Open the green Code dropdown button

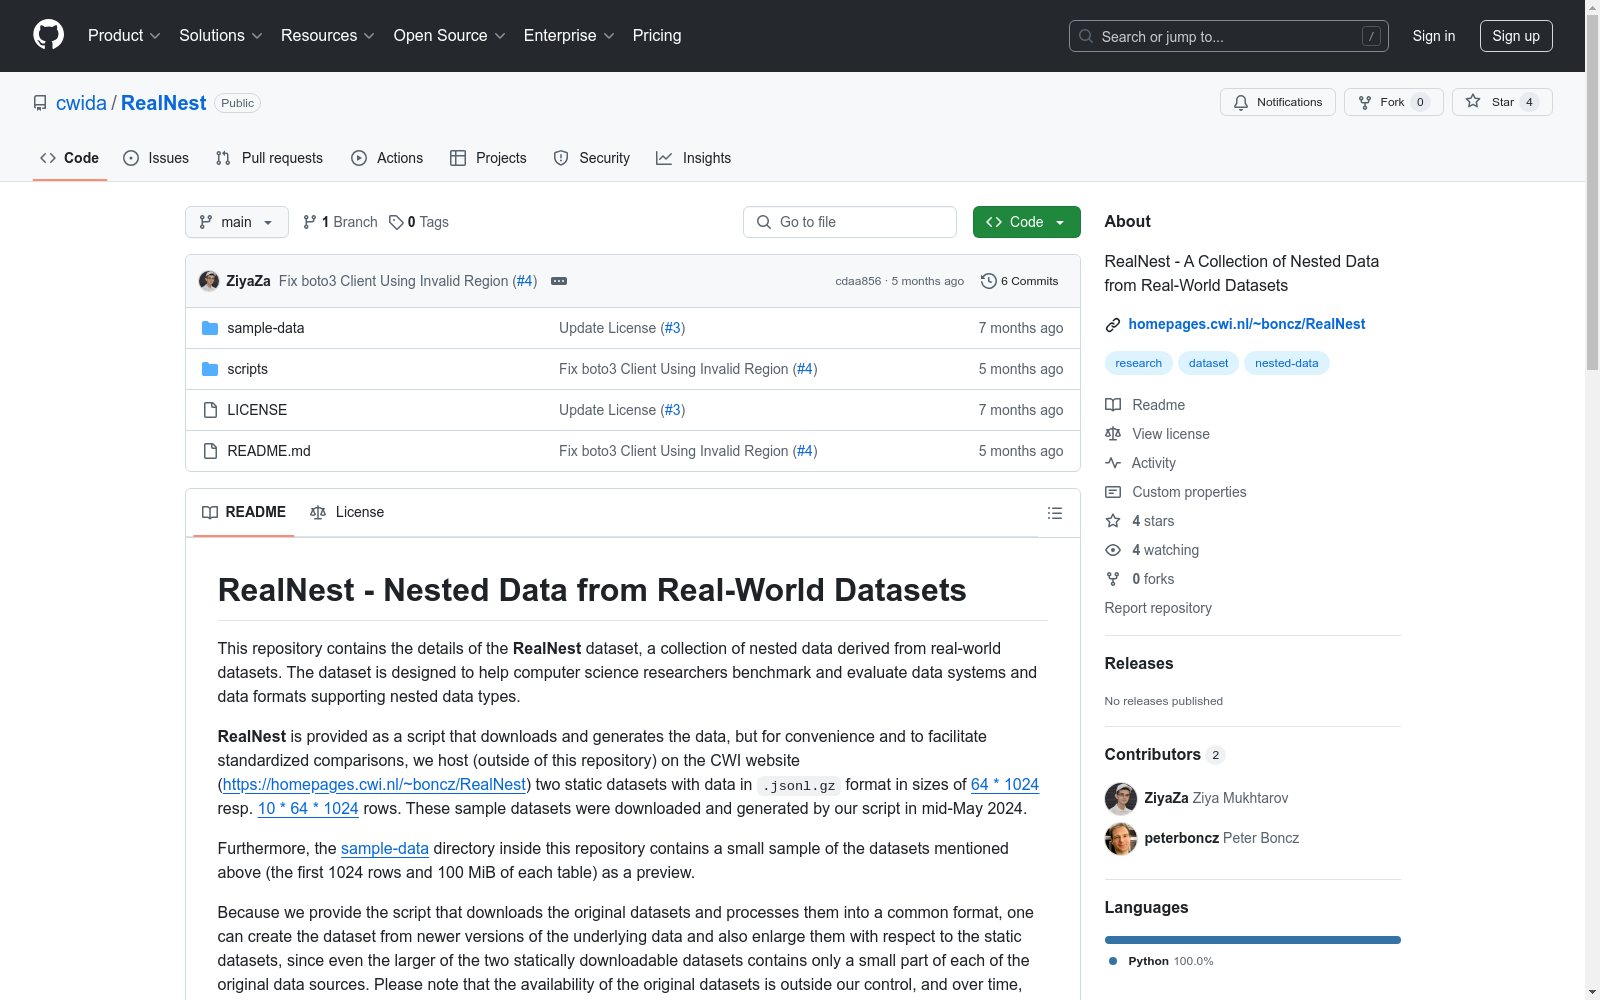click(x=1027, y=222)
